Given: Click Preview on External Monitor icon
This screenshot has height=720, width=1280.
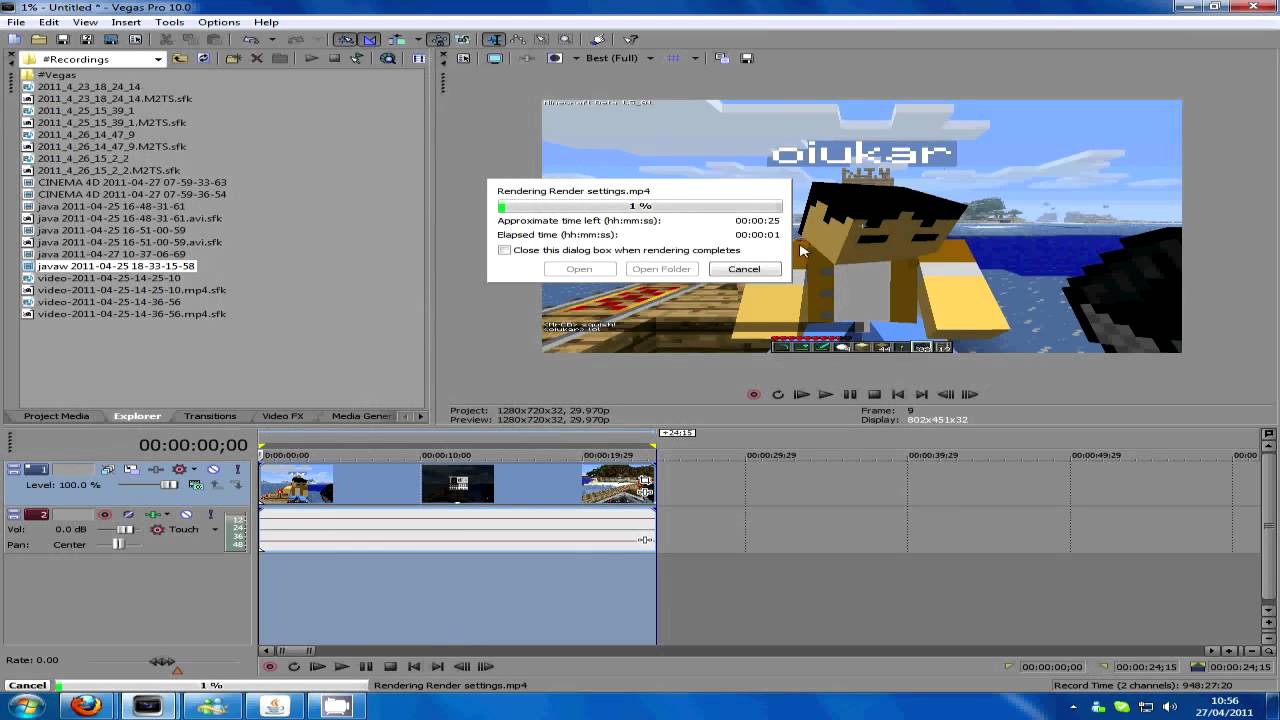Looking at the screenshot, I should (494, 58).
